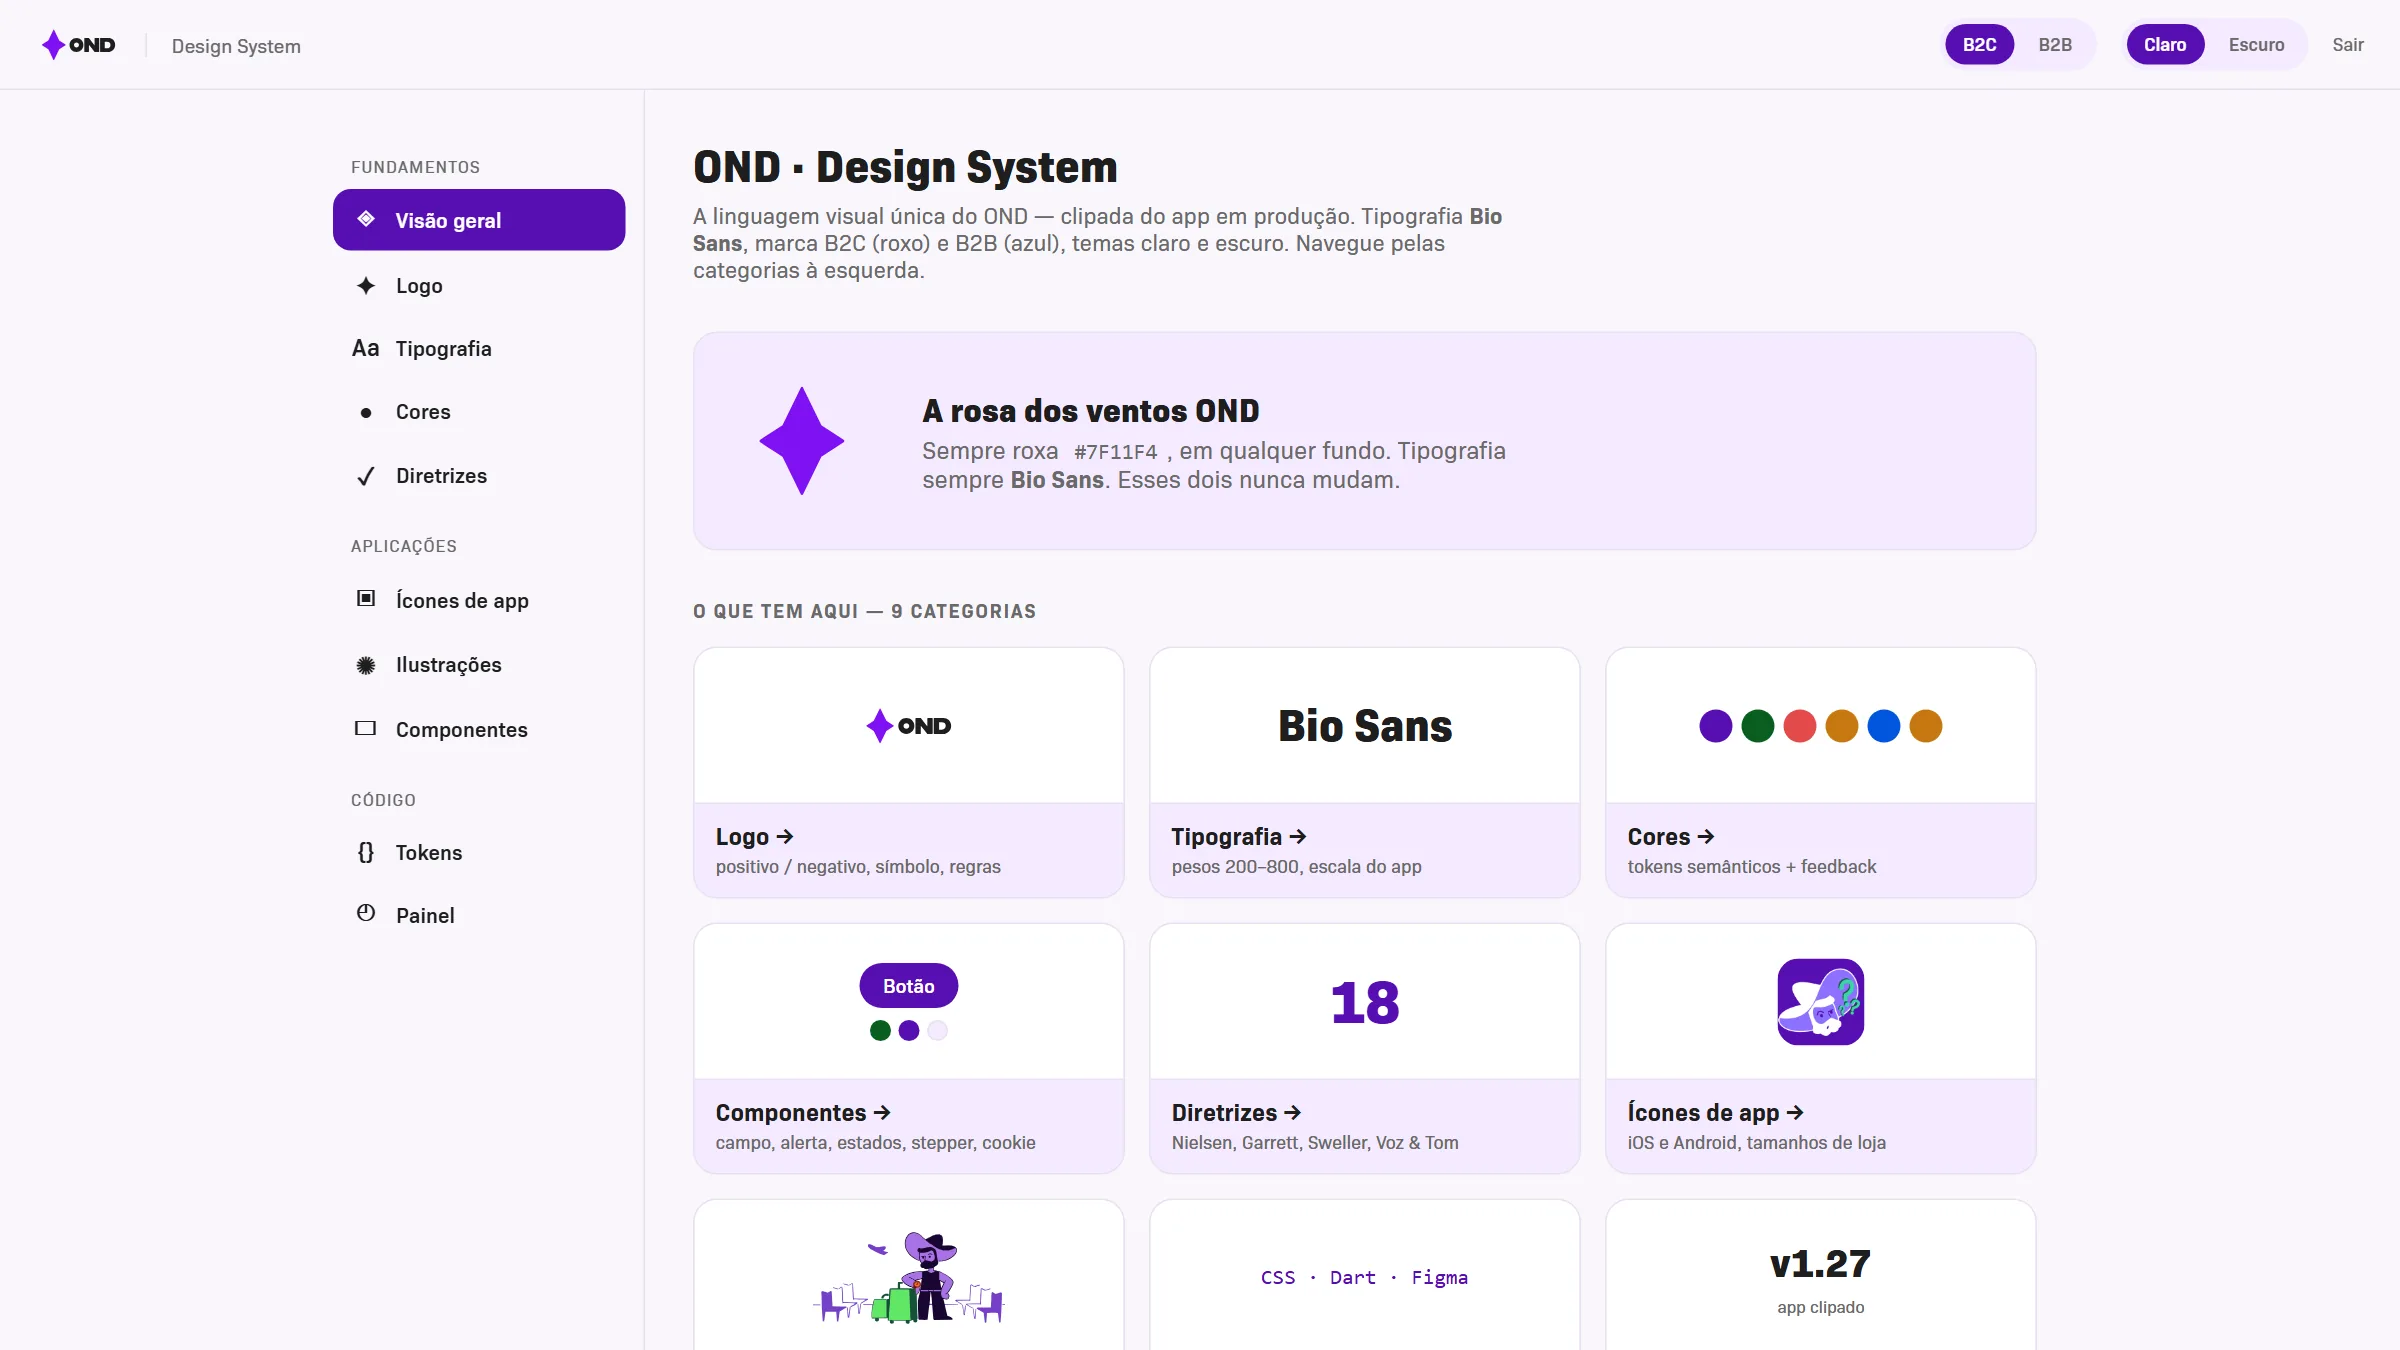Click the curly braces icon beside Tokens
This screenshot has width=2400, height=1350.
pos(366,852)
